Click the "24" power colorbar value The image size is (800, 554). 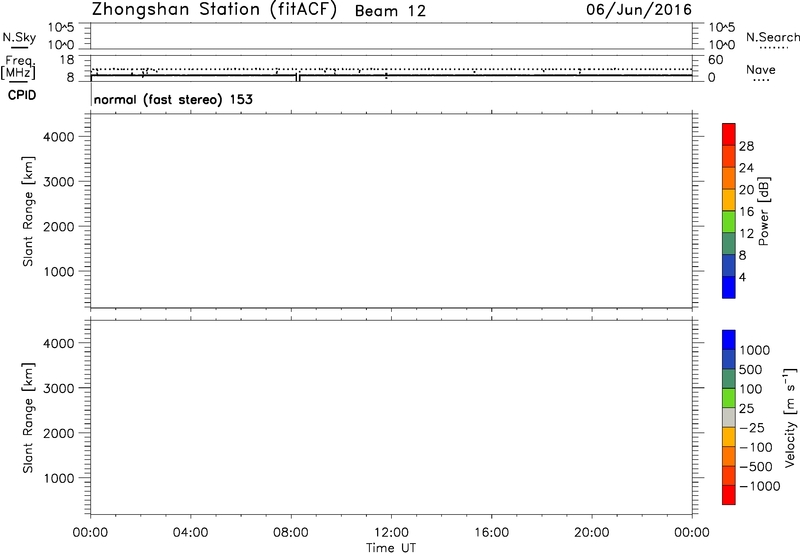click(746, 168)
